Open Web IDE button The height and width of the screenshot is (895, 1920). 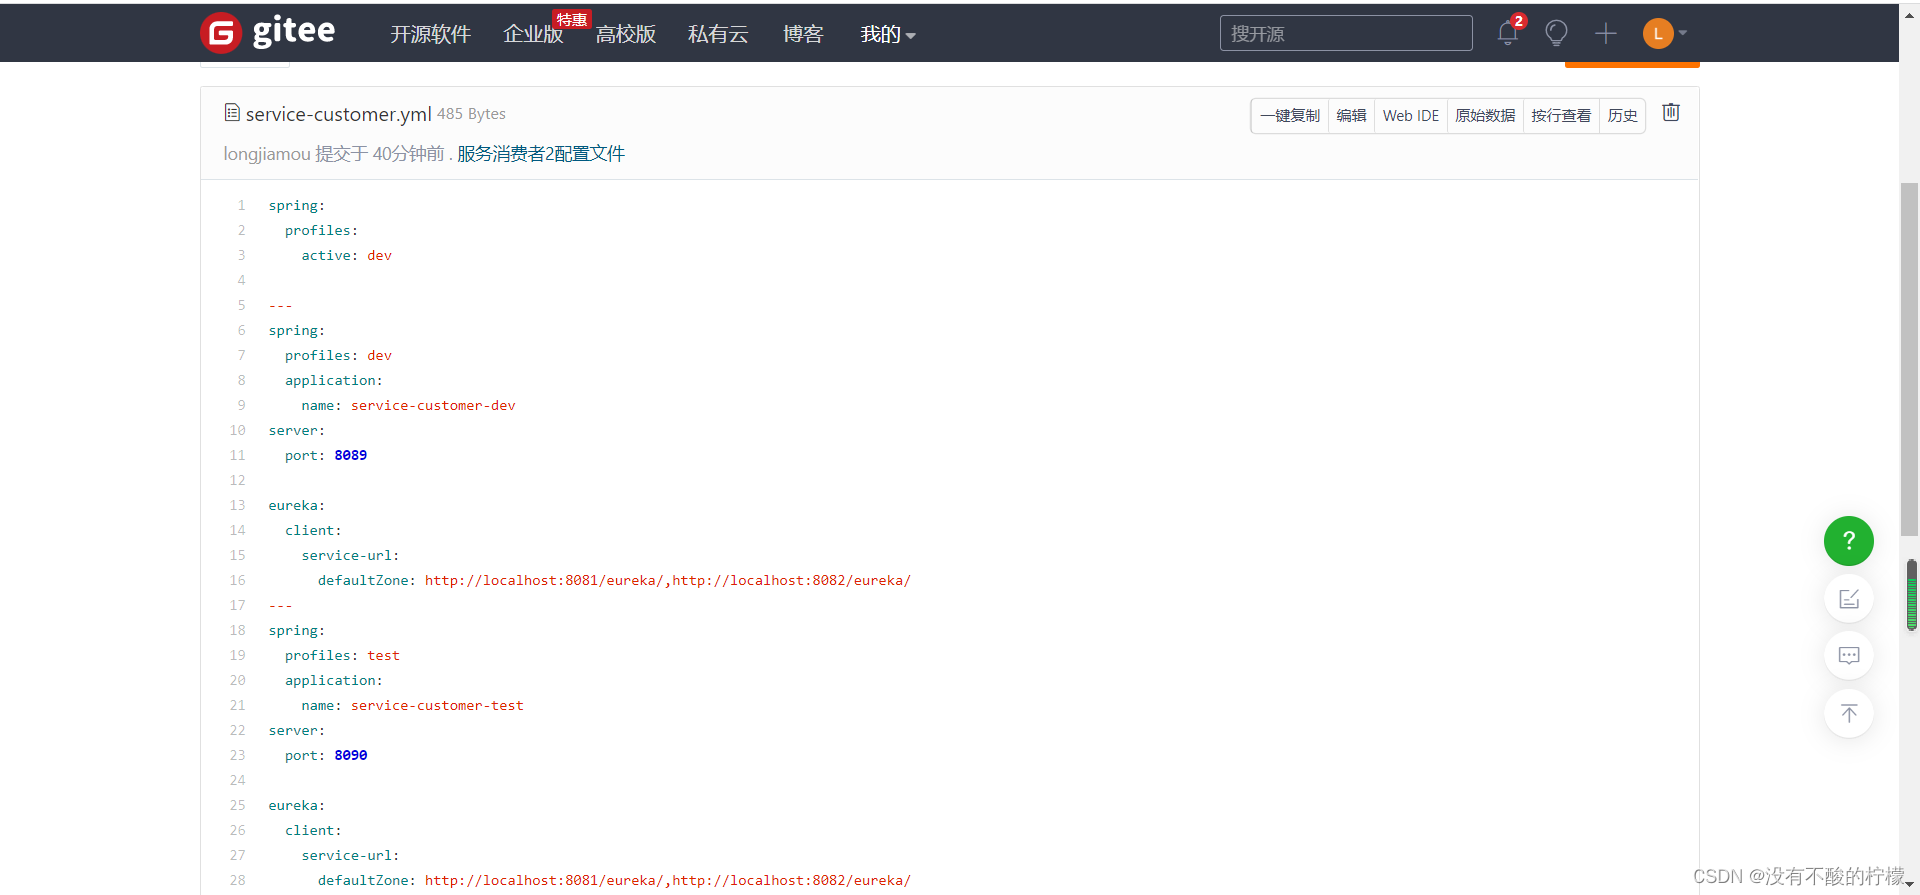(1411, 116)
